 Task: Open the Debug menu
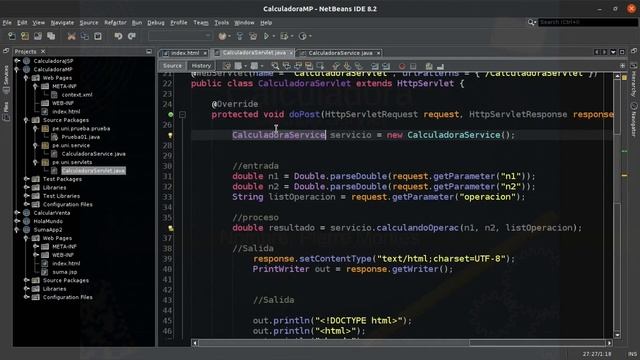pos(156,22)
